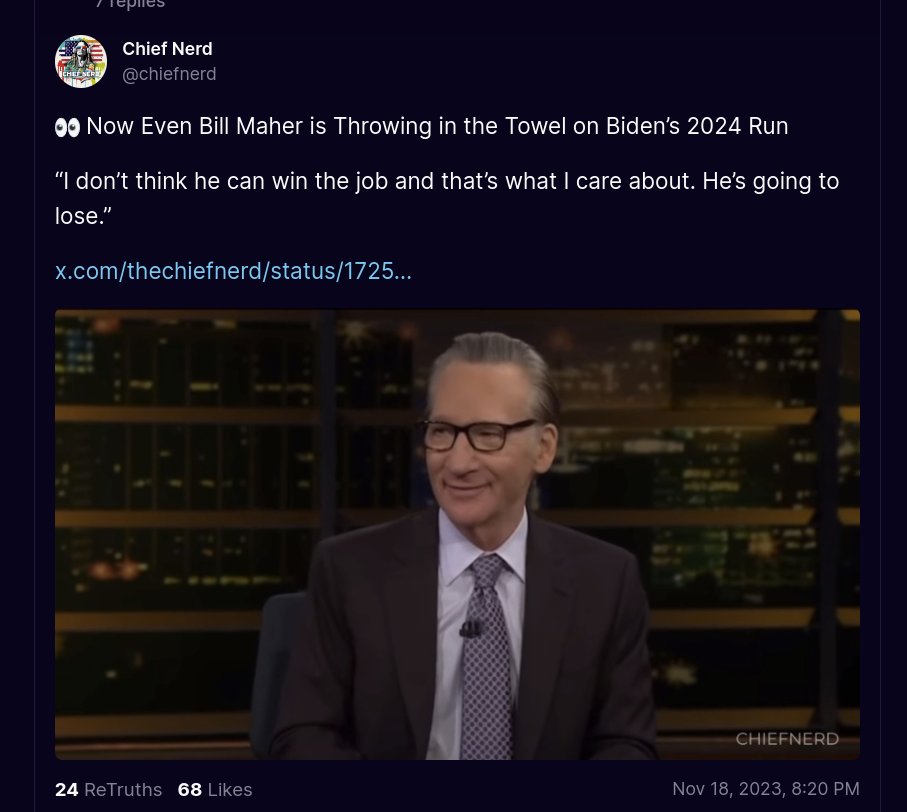
Task: View the 24 ReTruths list
Action: pyautogui.click(x=108, y=789)
